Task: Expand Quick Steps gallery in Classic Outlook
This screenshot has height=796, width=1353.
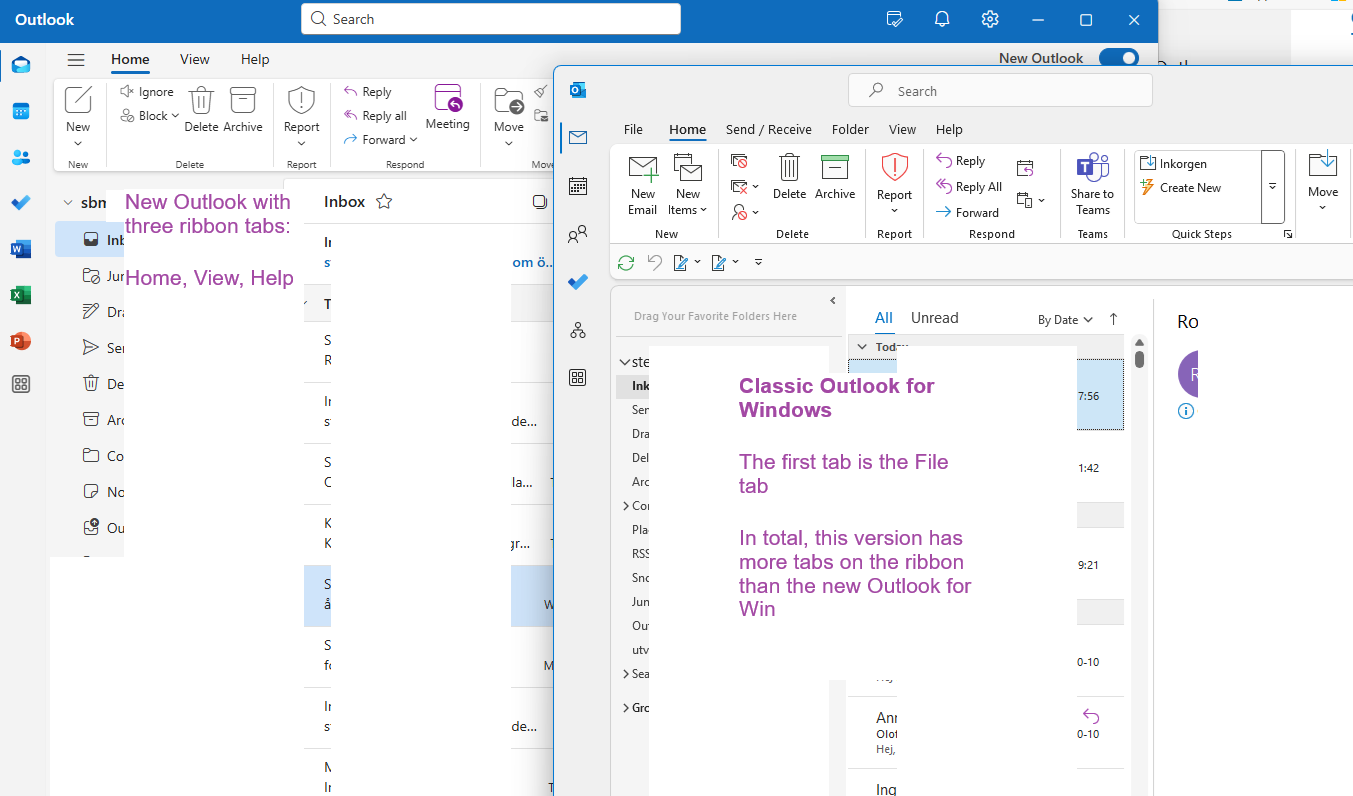Action: click(1273, 186)
